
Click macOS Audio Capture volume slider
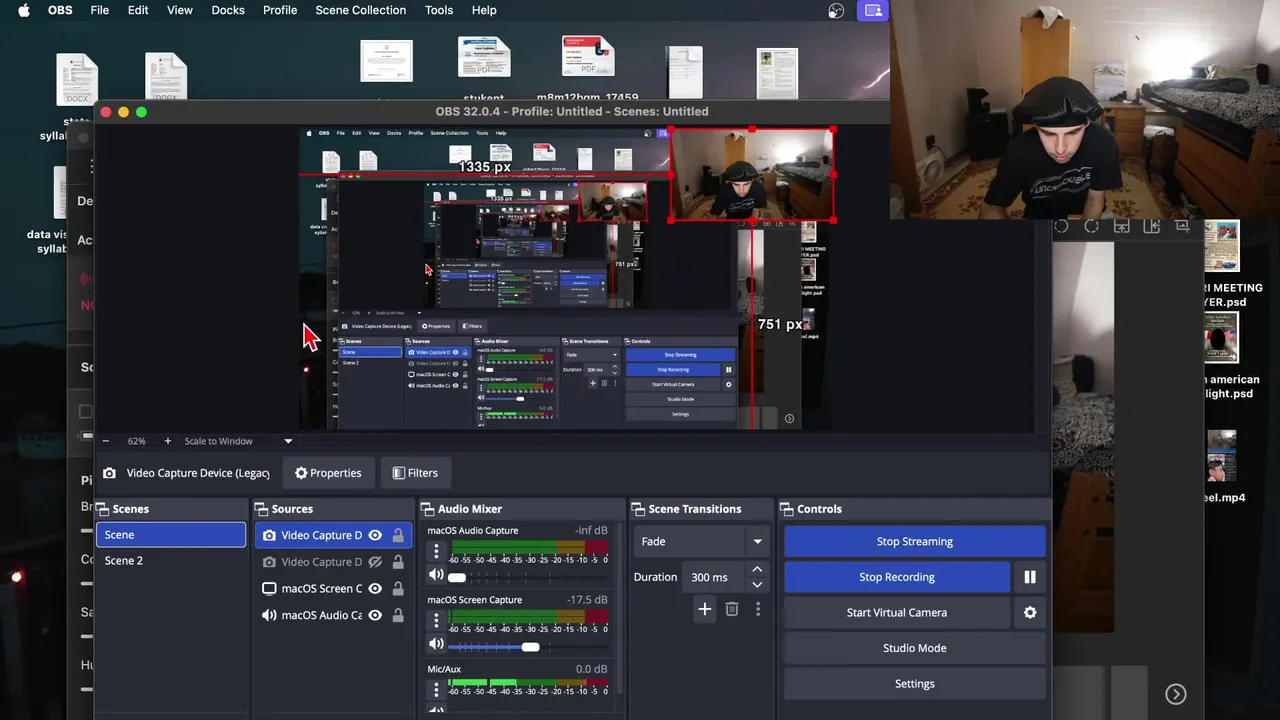[x=528, y=577]
